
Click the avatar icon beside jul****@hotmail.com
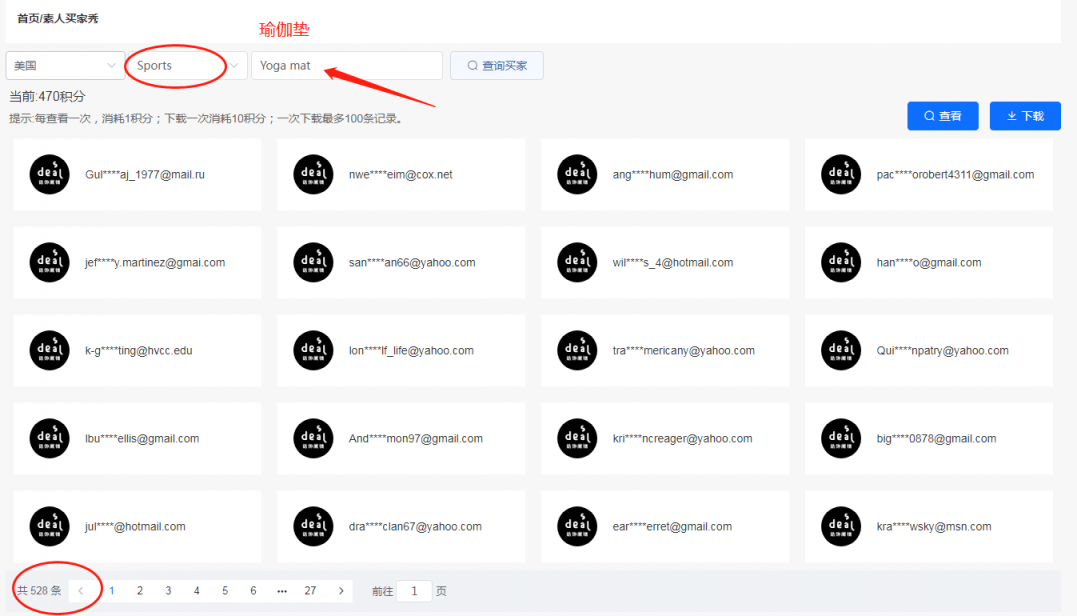click(49, 526)
